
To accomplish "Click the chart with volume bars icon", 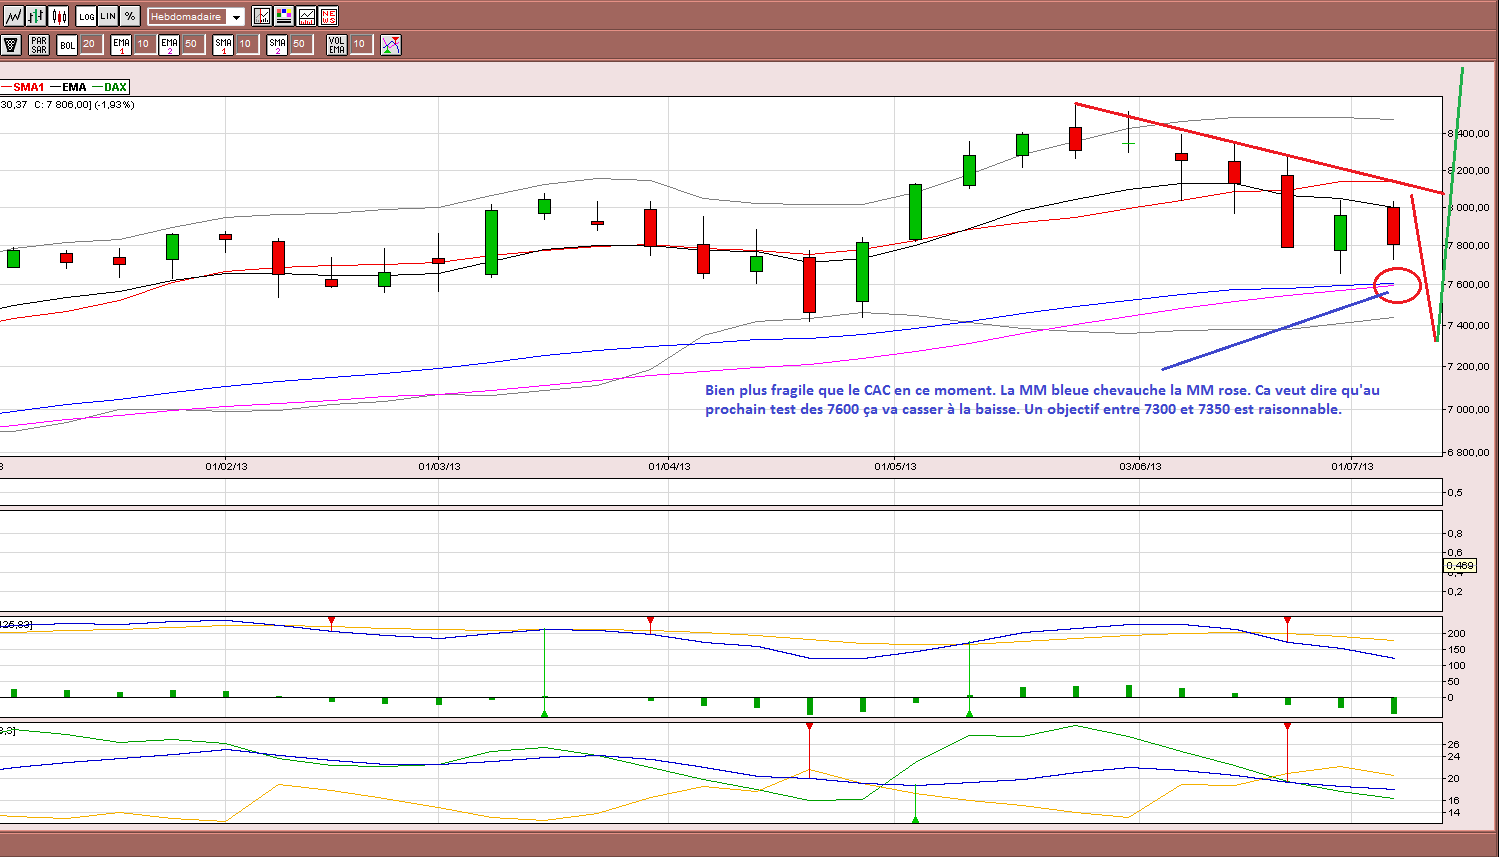I will [x=306, y=16].
